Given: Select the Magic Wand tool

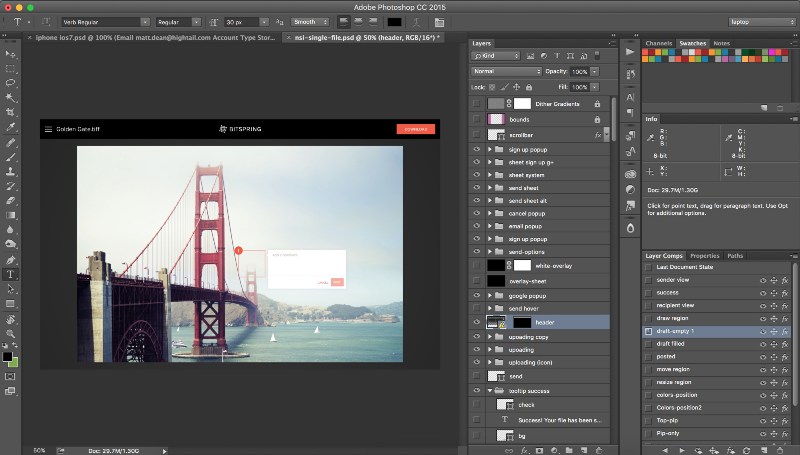Looking at the screenshot, I should point(10,97).
